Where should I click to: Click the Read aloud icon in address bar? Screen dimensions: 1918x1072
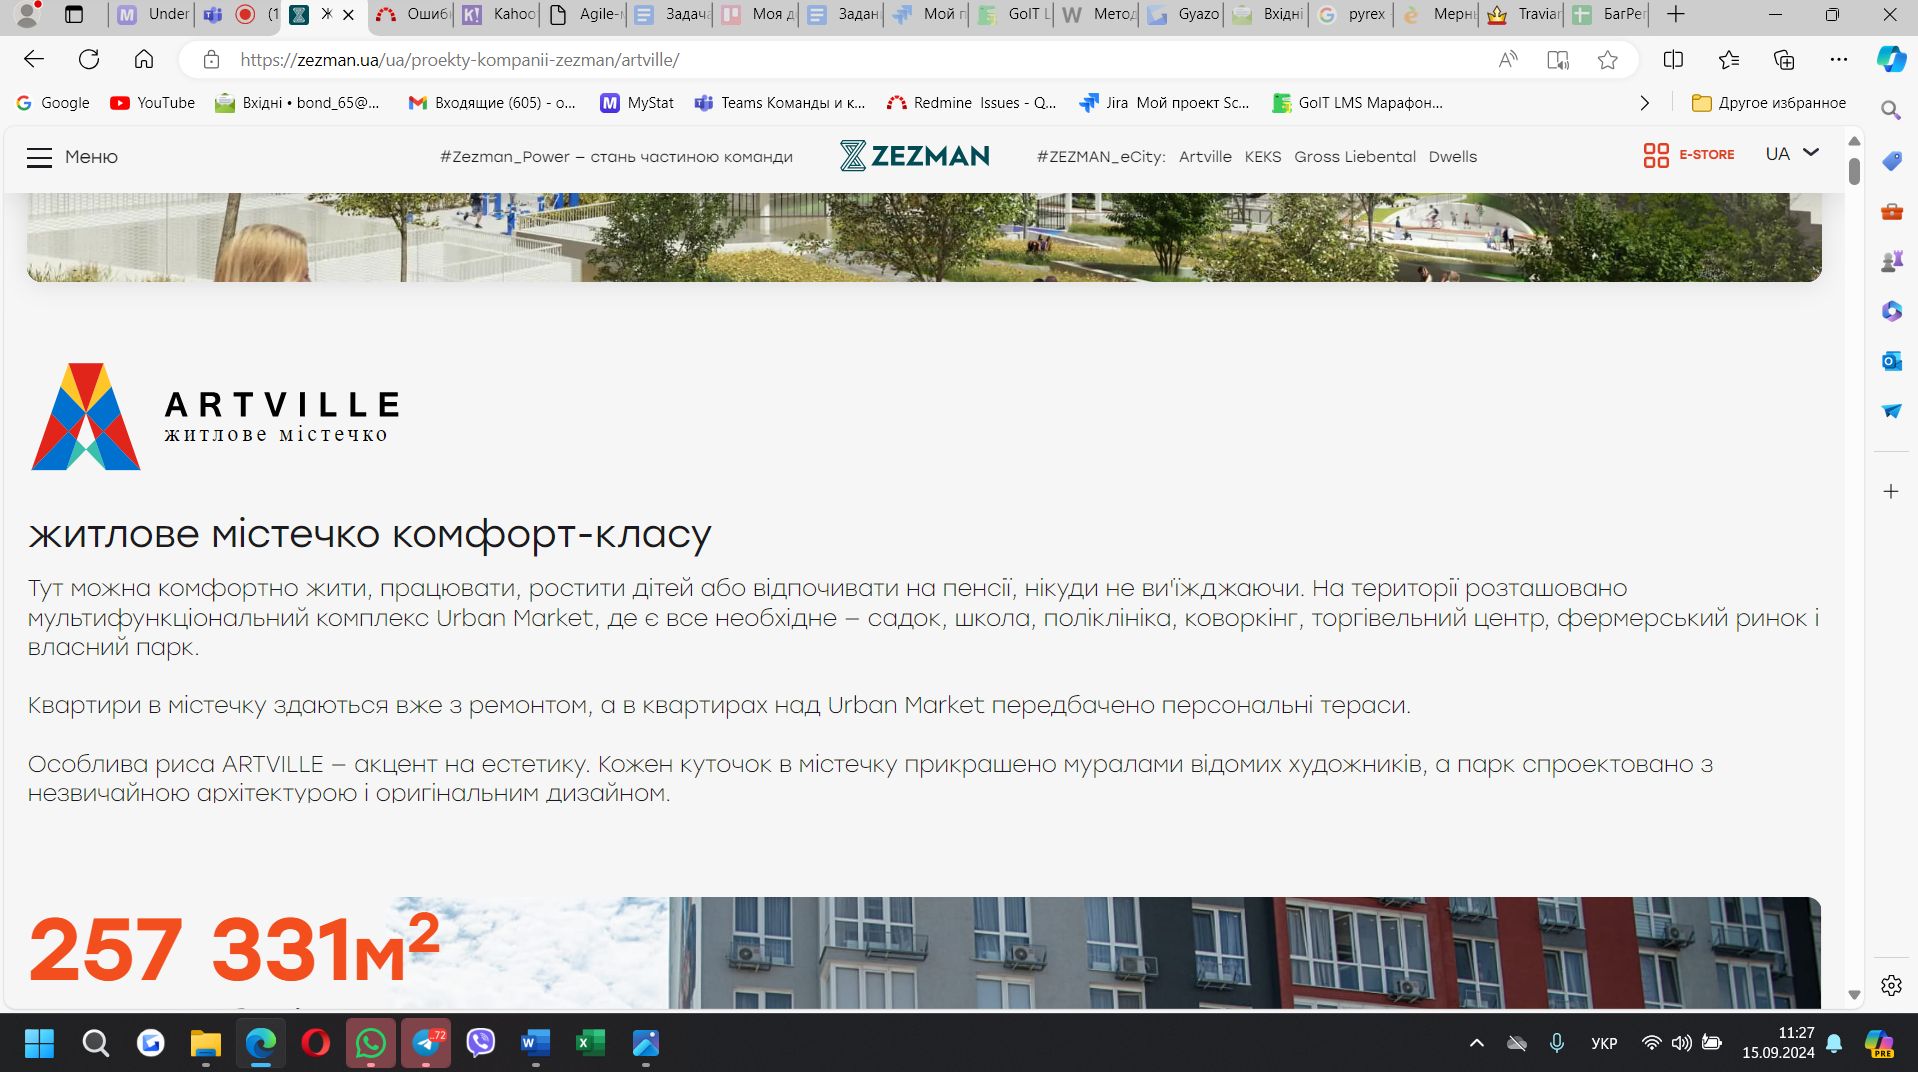click(x=1507, y=60)
